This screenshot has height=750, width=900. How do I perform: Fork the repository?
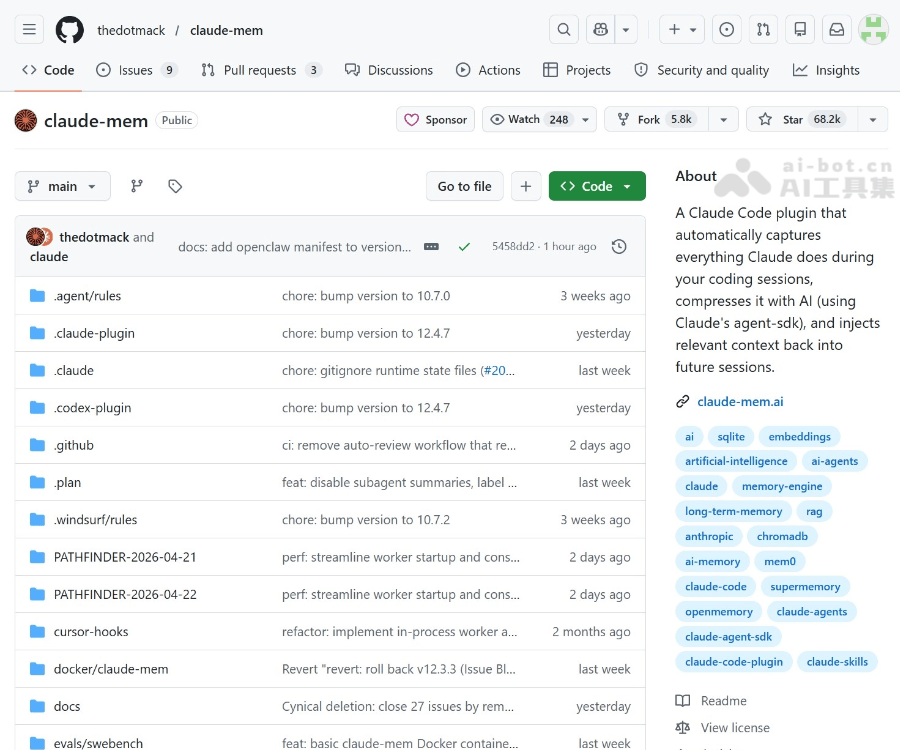click(x=657, y=119)
